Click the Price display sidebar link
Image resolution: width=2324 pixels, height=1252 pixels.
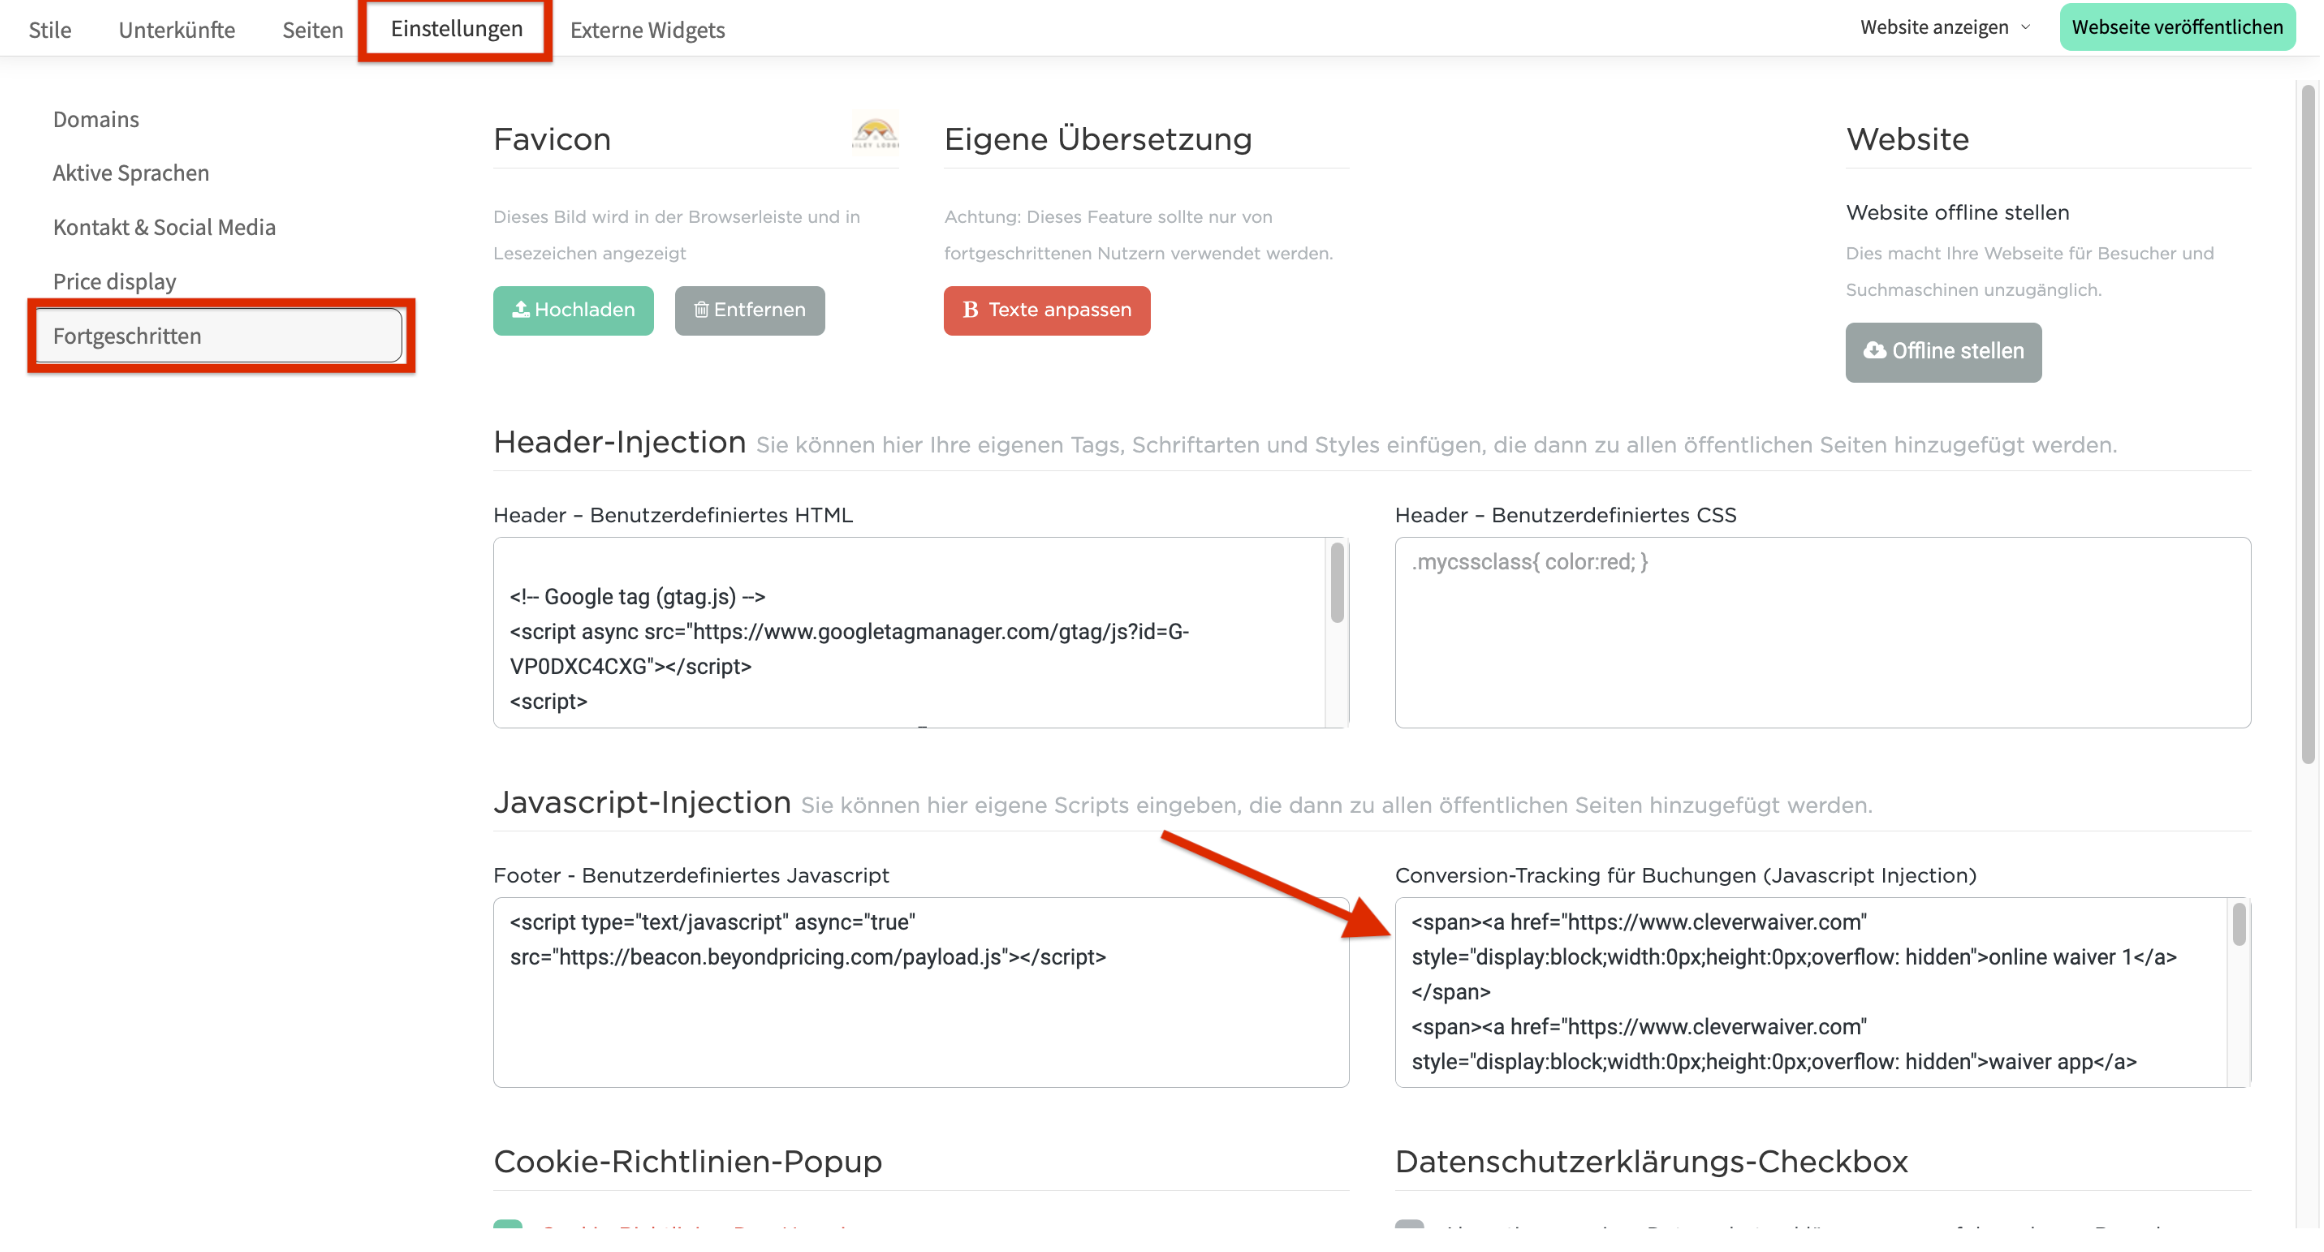point(114,281)
